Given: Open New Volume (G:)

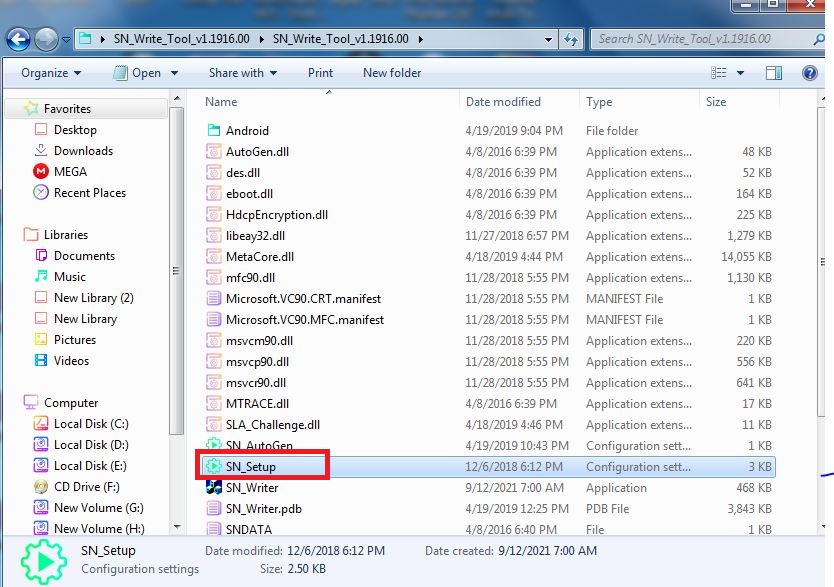Looking at the screenshot, I should pyautogui.click(x=98, y=508).
